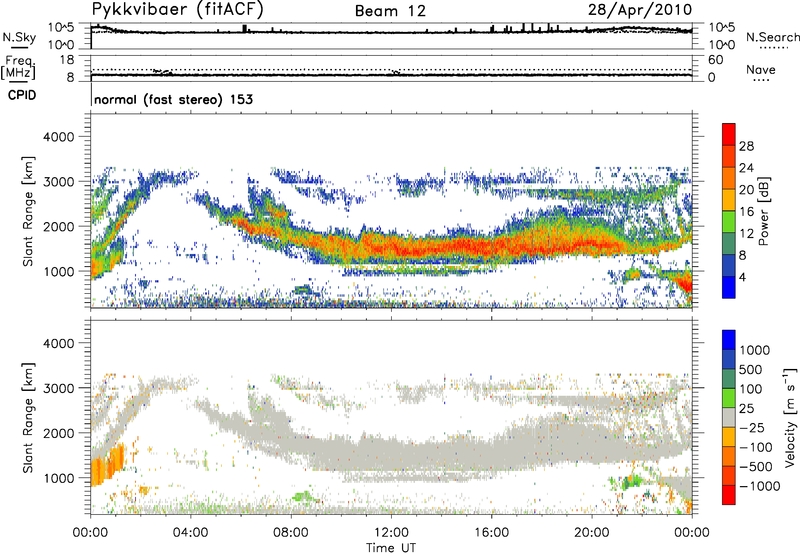Click the '20:00' time axis tick

pyautogui.click(x=592, y=533)
